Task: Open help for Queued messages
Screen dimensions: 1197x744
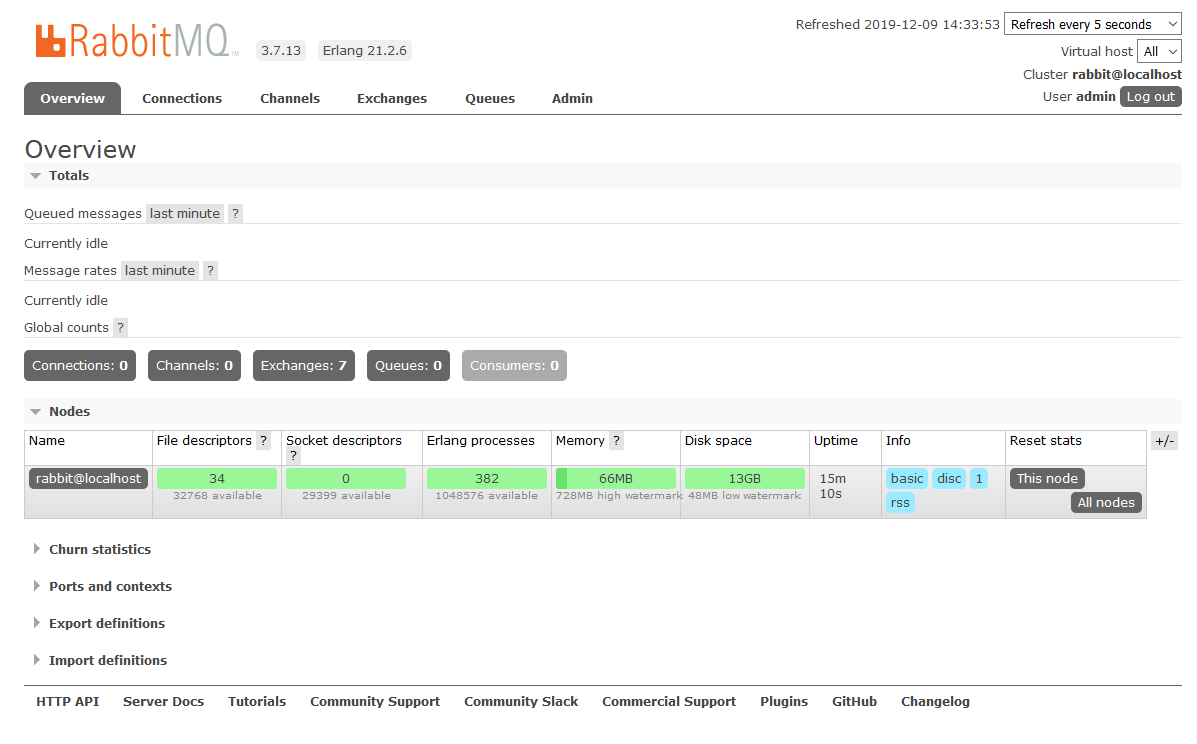Action: pos(235,214)
